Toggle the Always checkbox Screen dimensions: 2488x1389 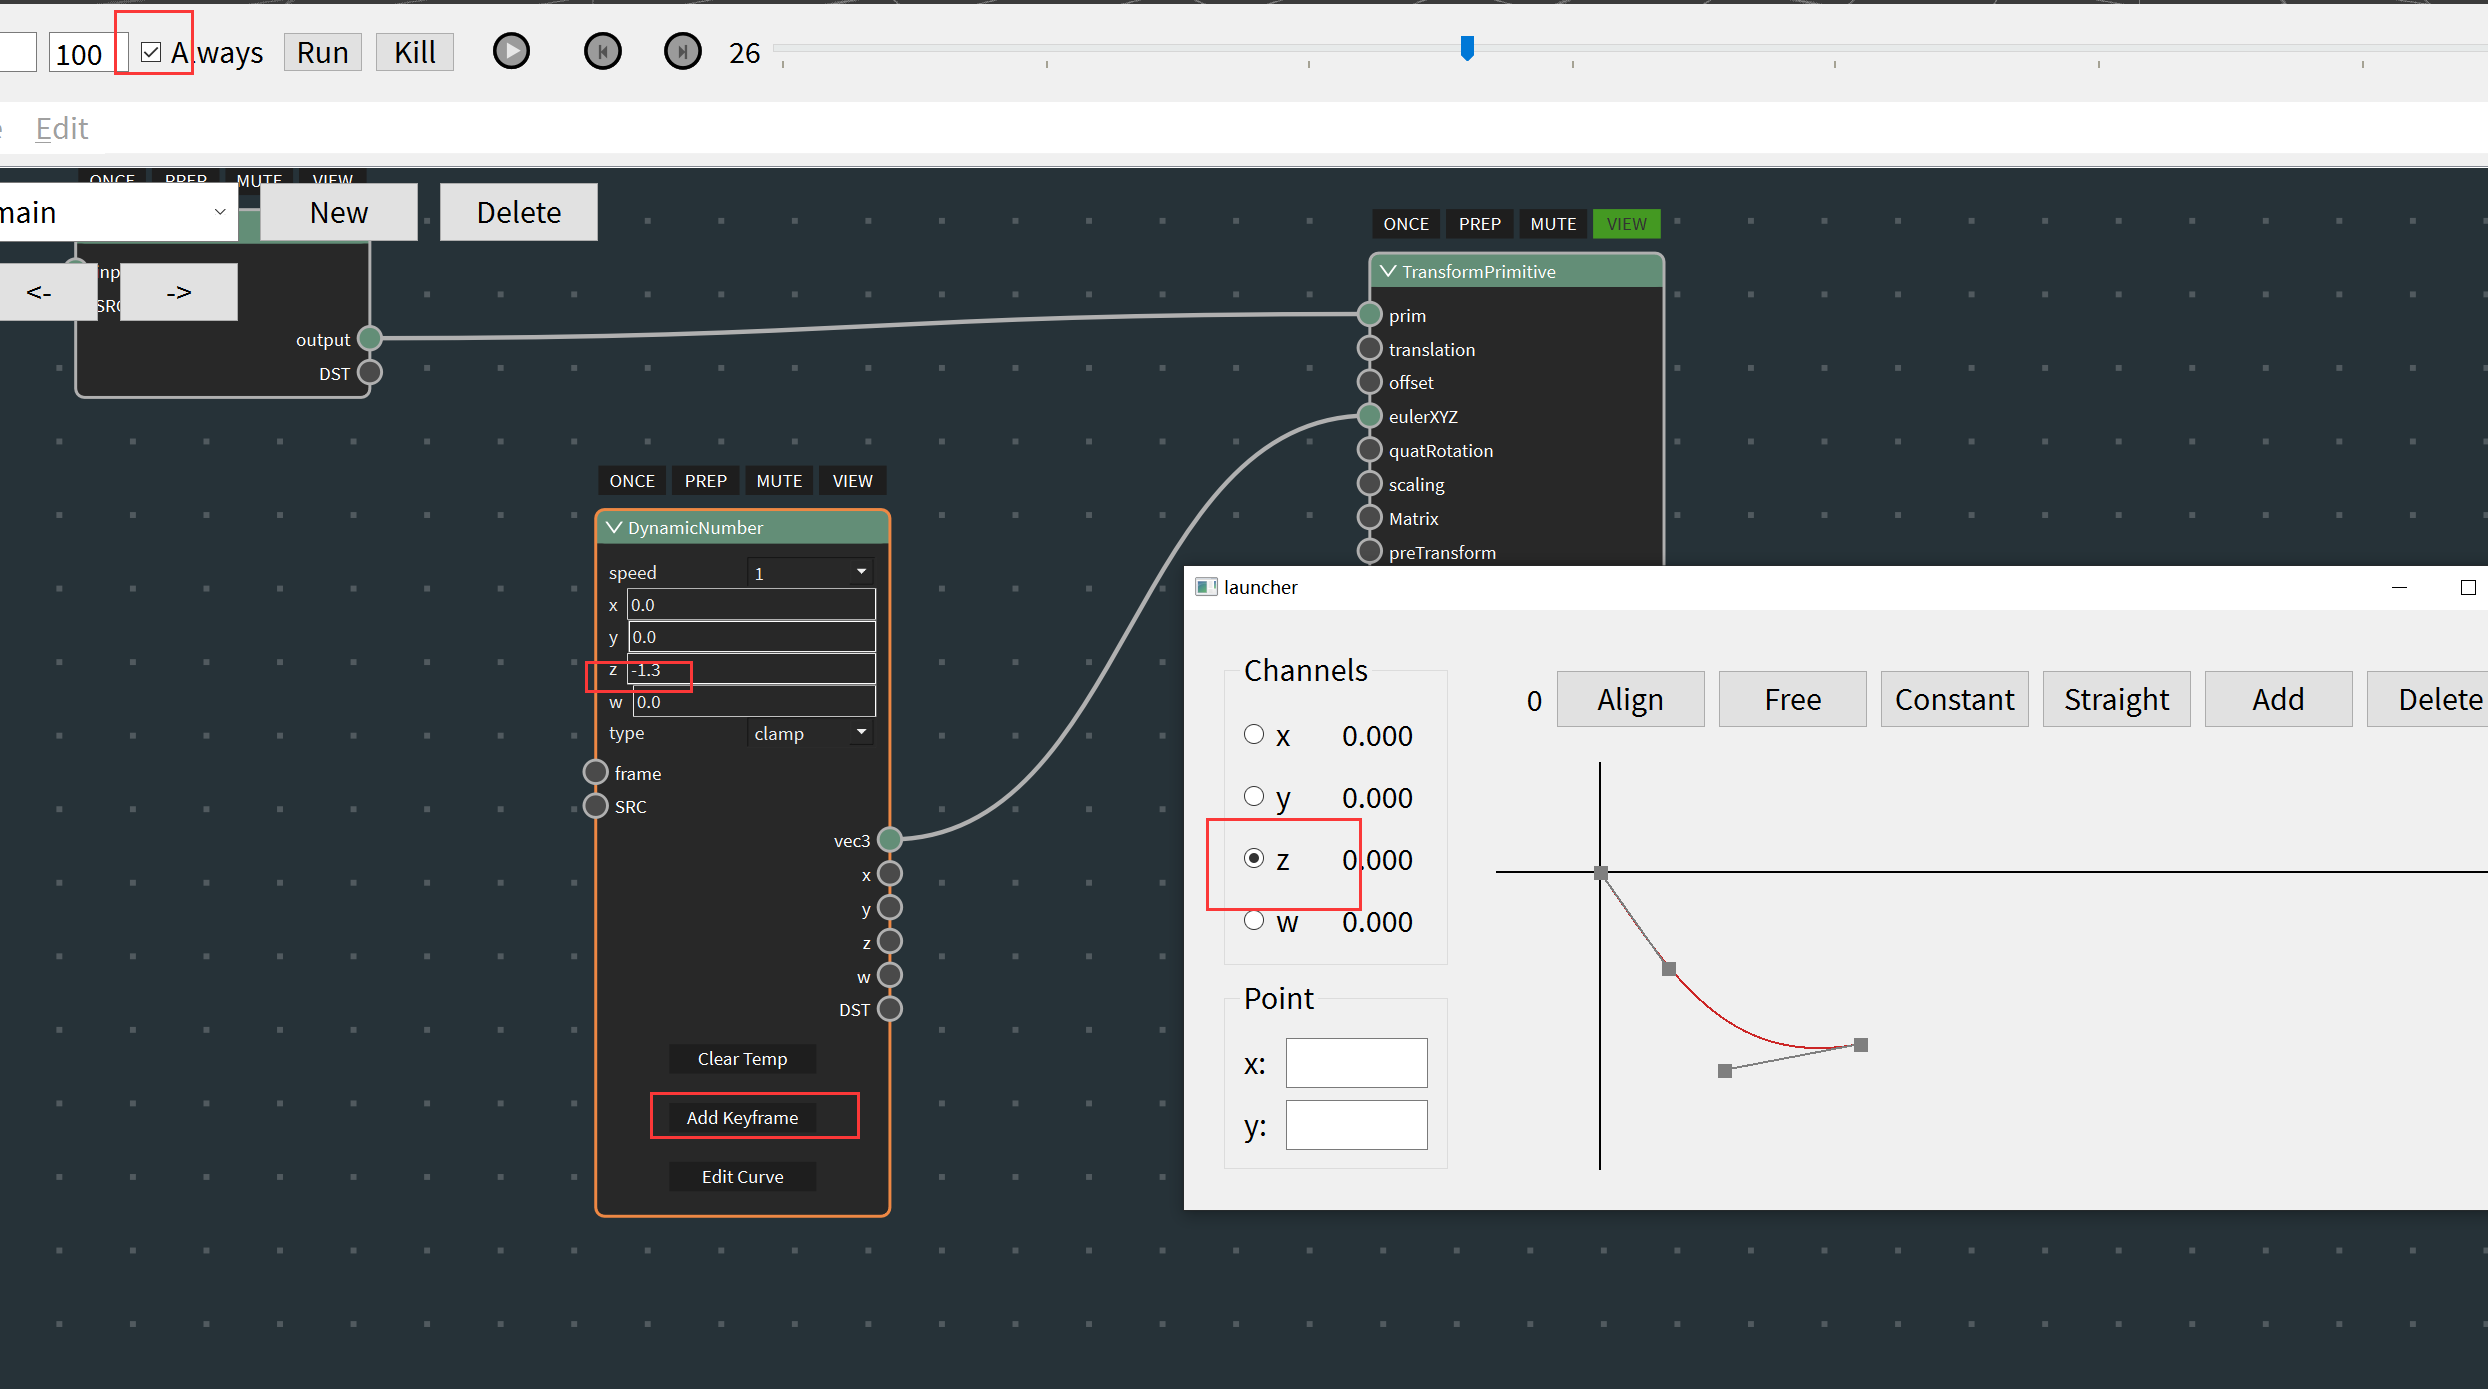[151, 52]
